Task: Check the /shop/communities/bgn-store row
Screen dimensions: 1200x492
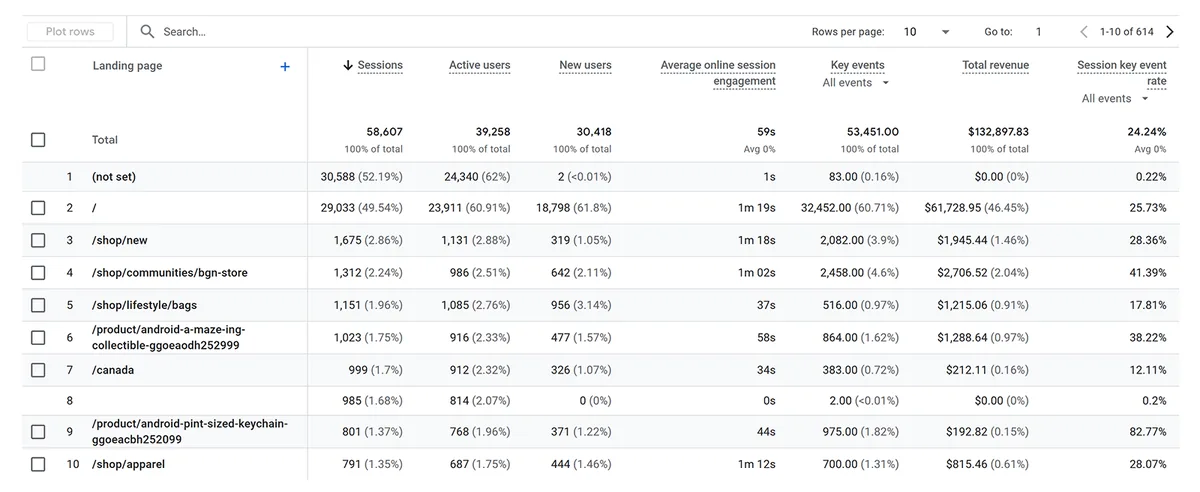Action: 38,273
